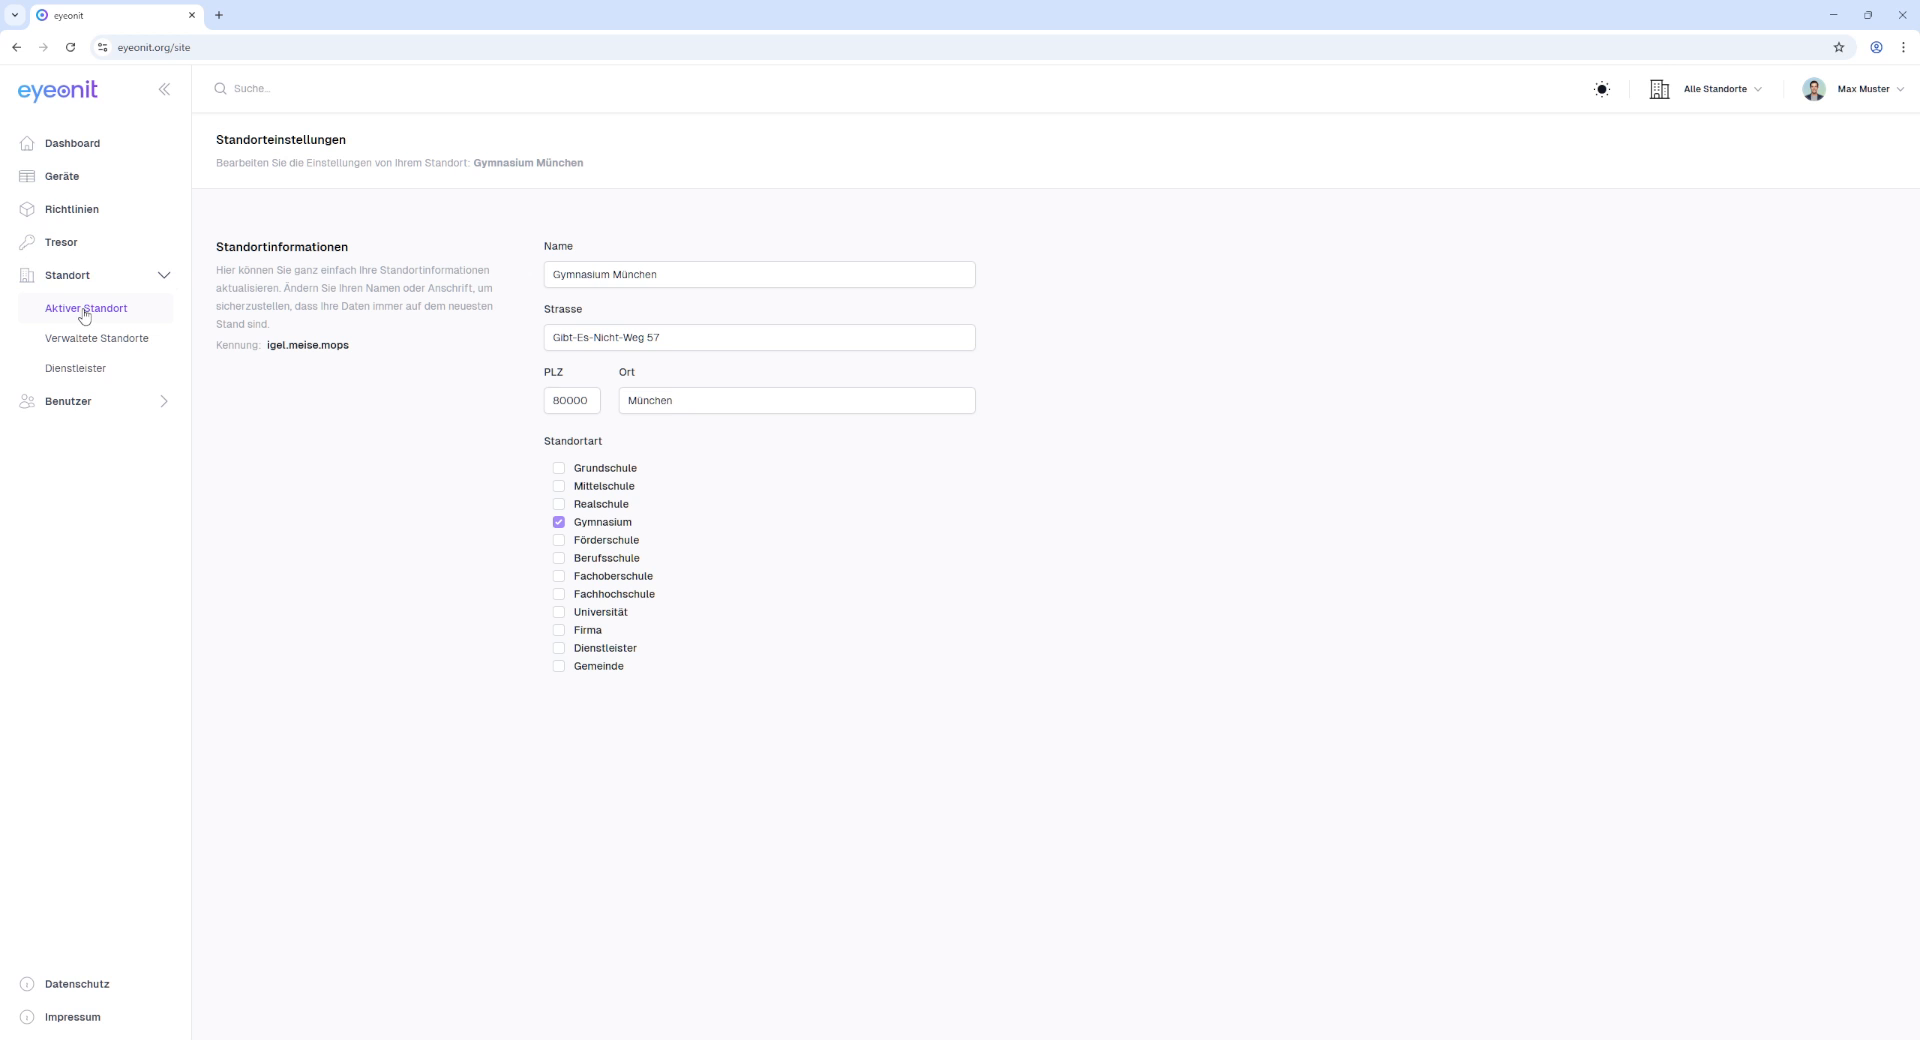
Task: Click the Geräte table icon
Action: (27, 177)
